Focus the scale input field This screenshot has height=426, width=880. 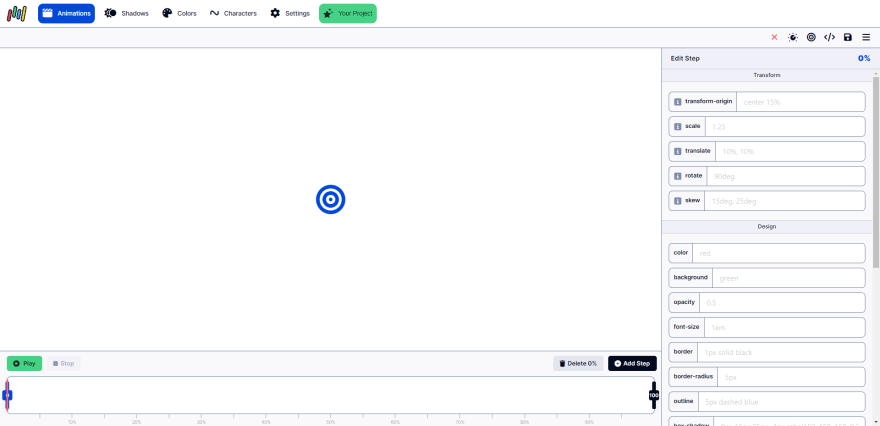[x=785, y=127]
